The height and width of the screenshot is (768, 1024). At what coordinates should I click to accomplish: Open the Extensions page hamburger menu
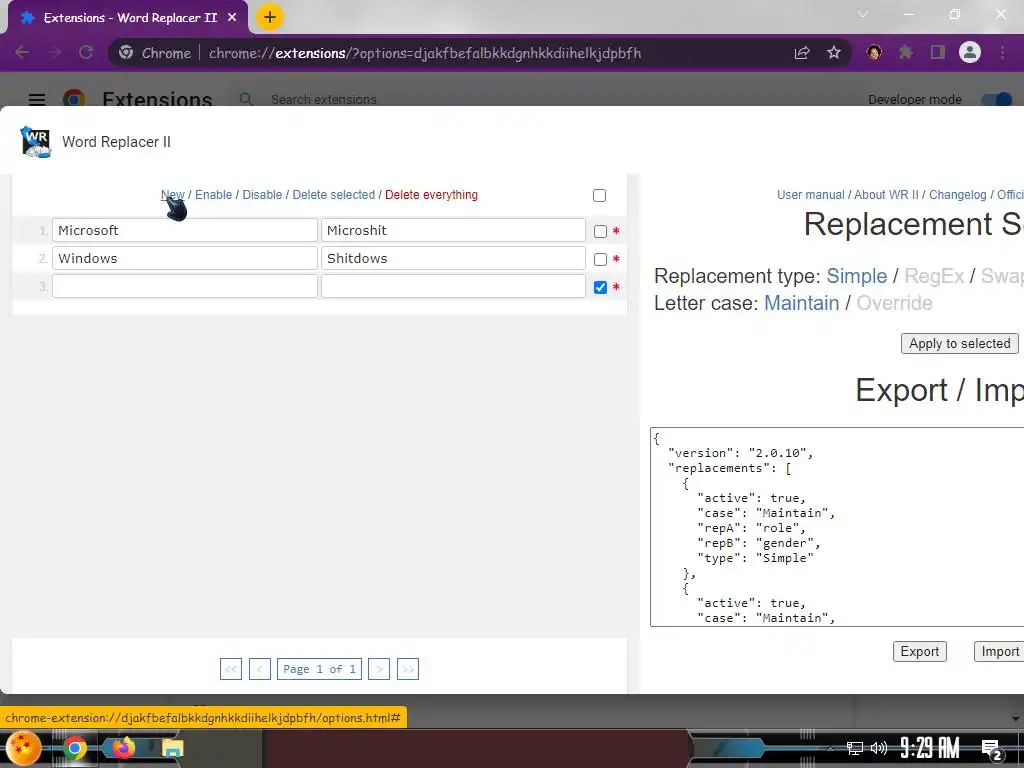point(37,99)
